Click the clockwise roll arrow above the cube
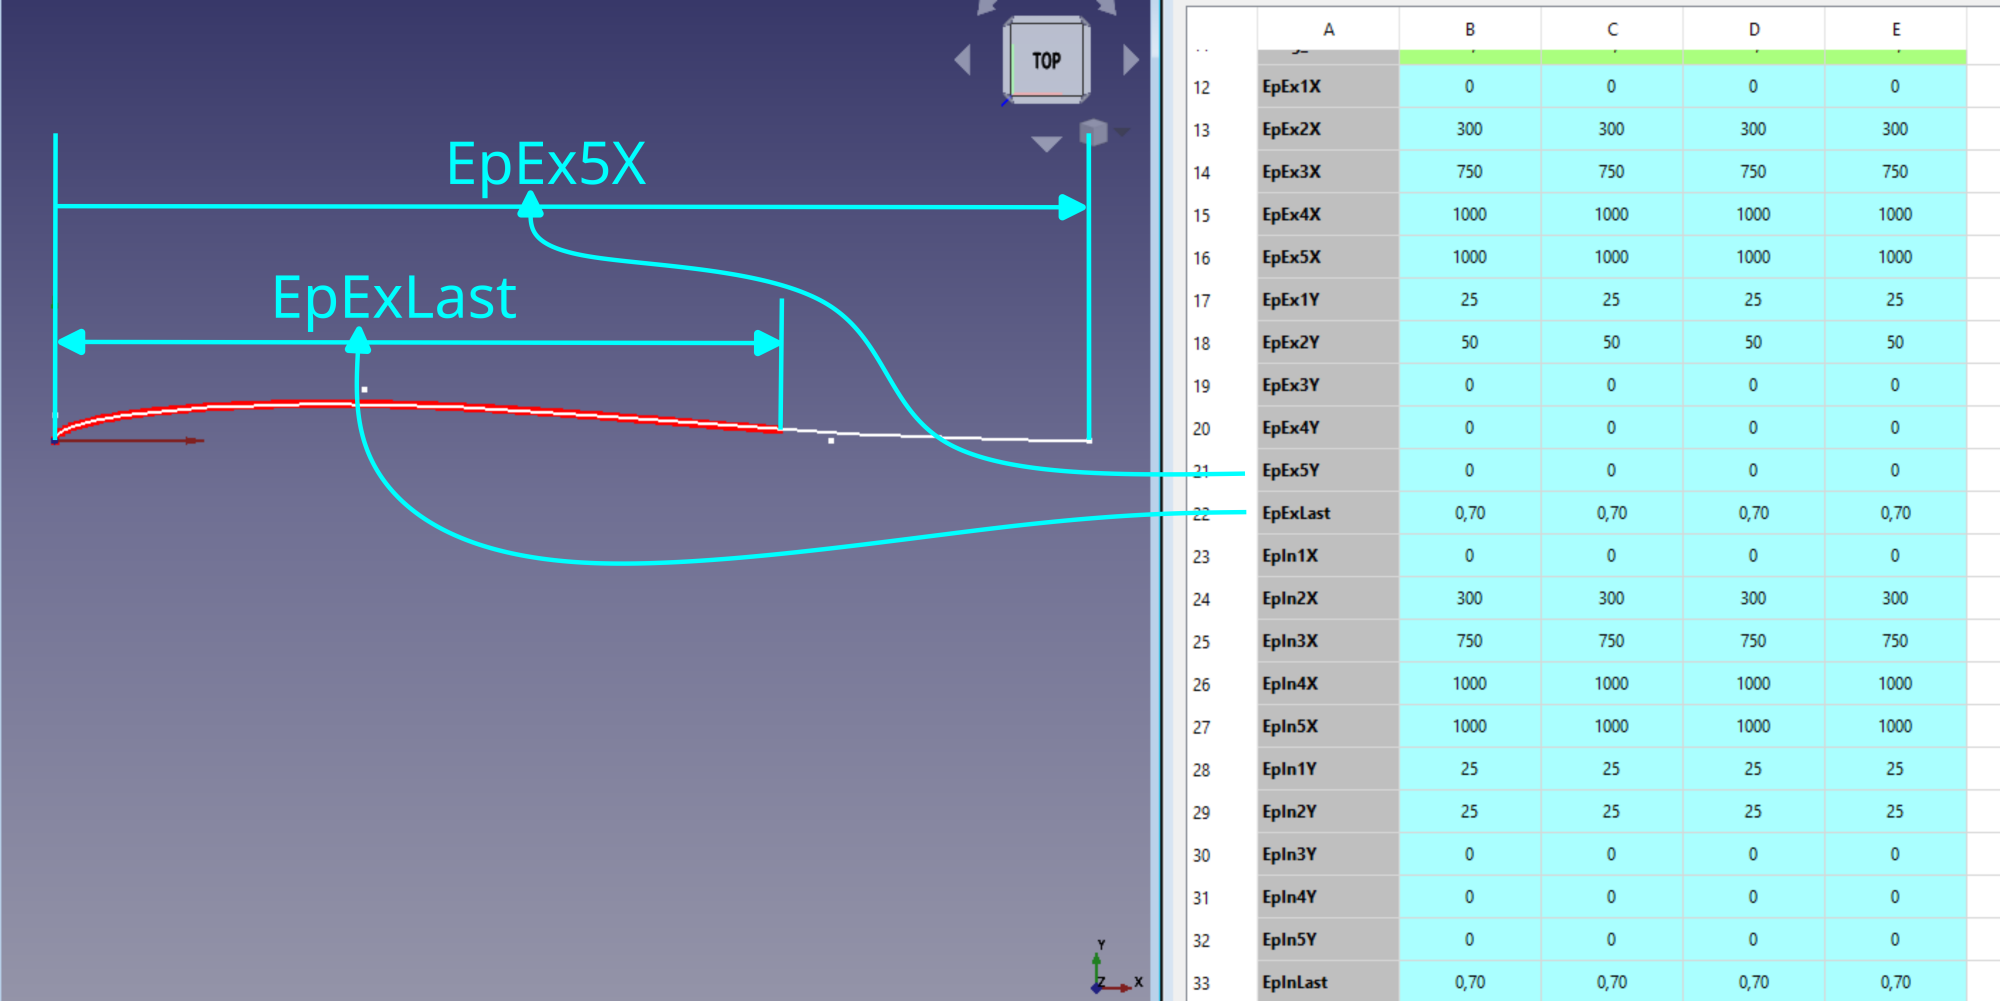The height and width of the screenshot is (1001, 2000). click(1106, 7)
